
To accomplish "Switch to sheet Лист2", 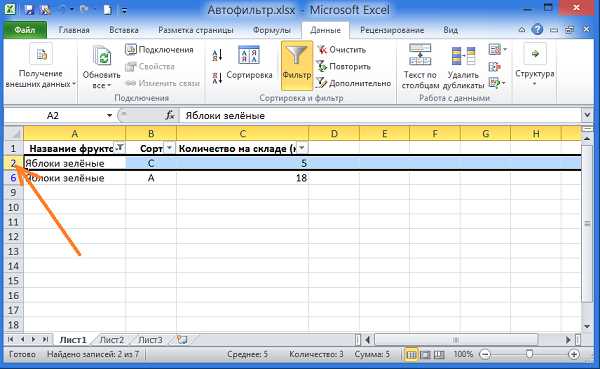I will click(112, 340).
